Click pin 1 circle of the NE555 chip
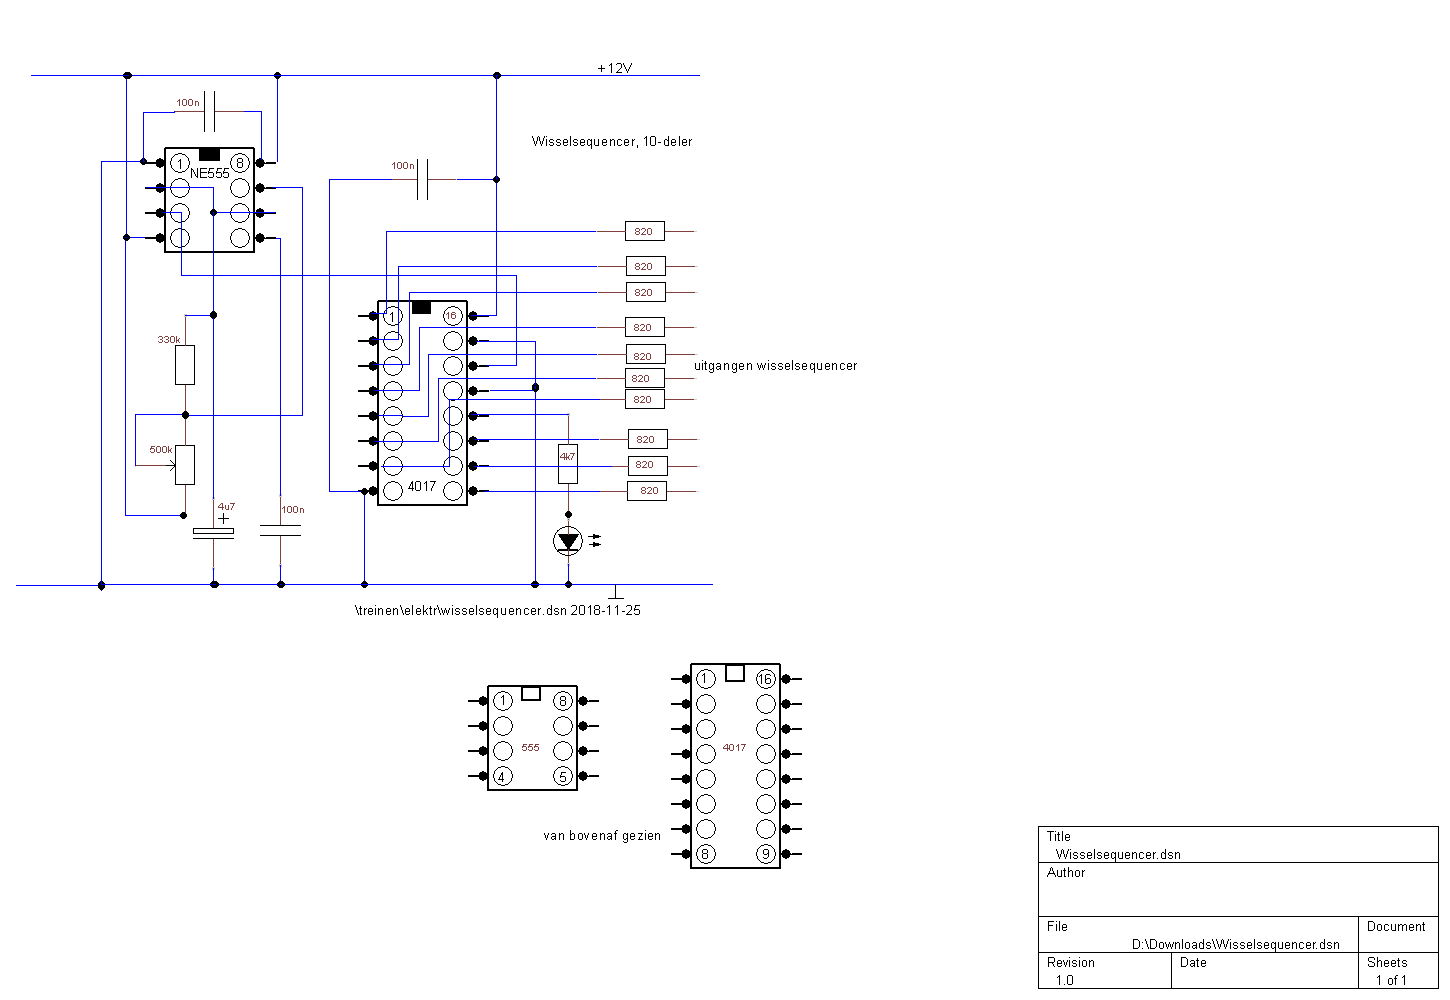Screen dimensions: 1450x1000 [180, 163]
